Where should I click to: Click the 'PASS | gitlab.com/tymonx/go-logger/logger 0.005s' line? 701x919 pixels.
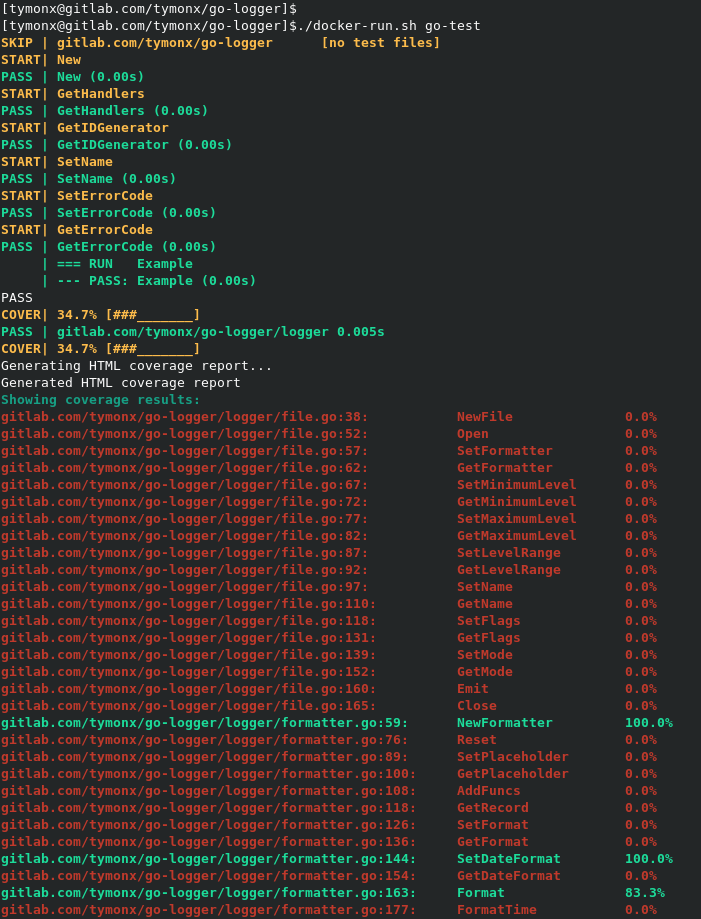click(x=193, y=332)
